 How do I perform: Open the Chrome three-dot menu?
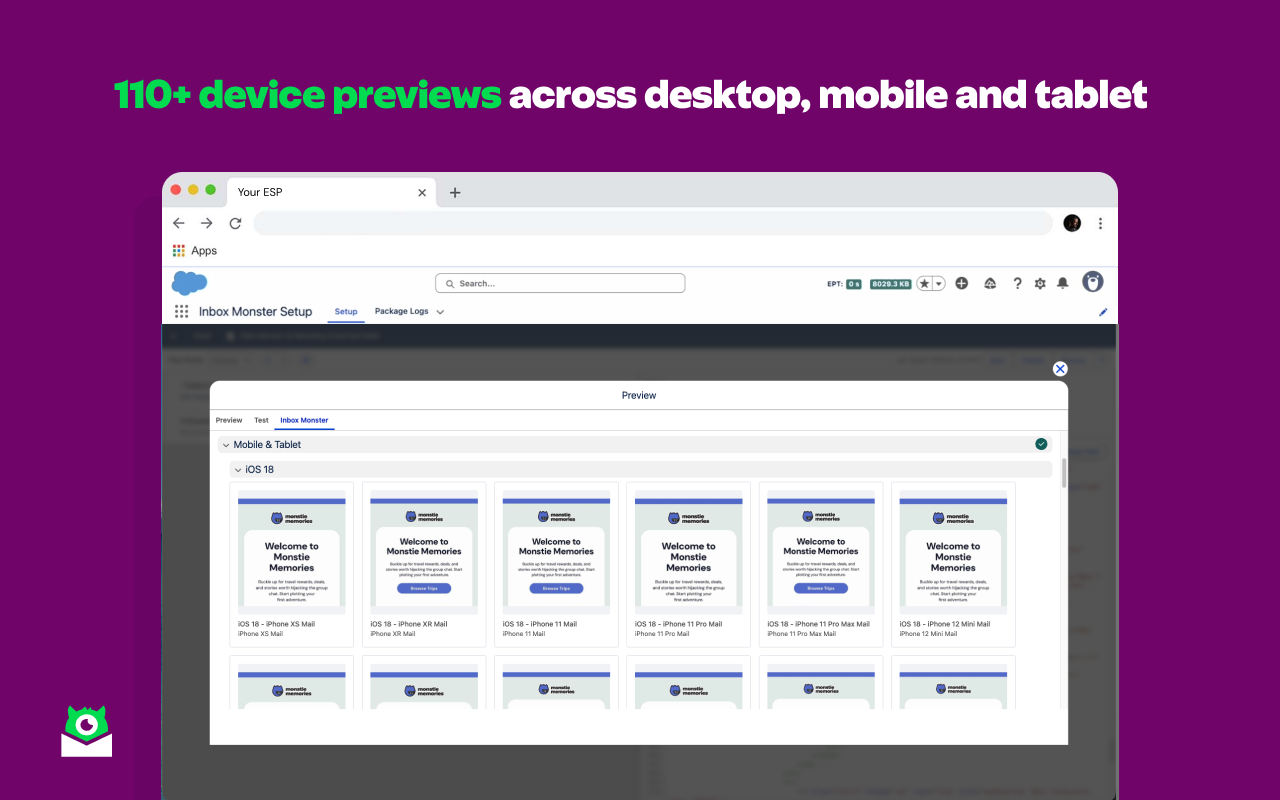[1100, 223]
